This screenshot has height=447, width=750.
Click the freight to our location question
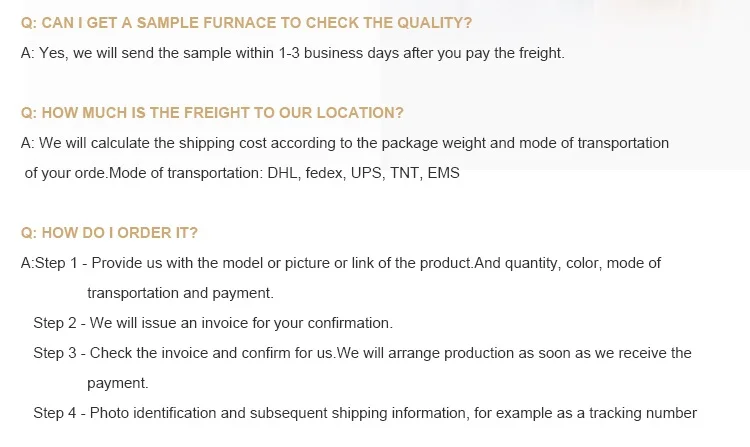(212, 113)
